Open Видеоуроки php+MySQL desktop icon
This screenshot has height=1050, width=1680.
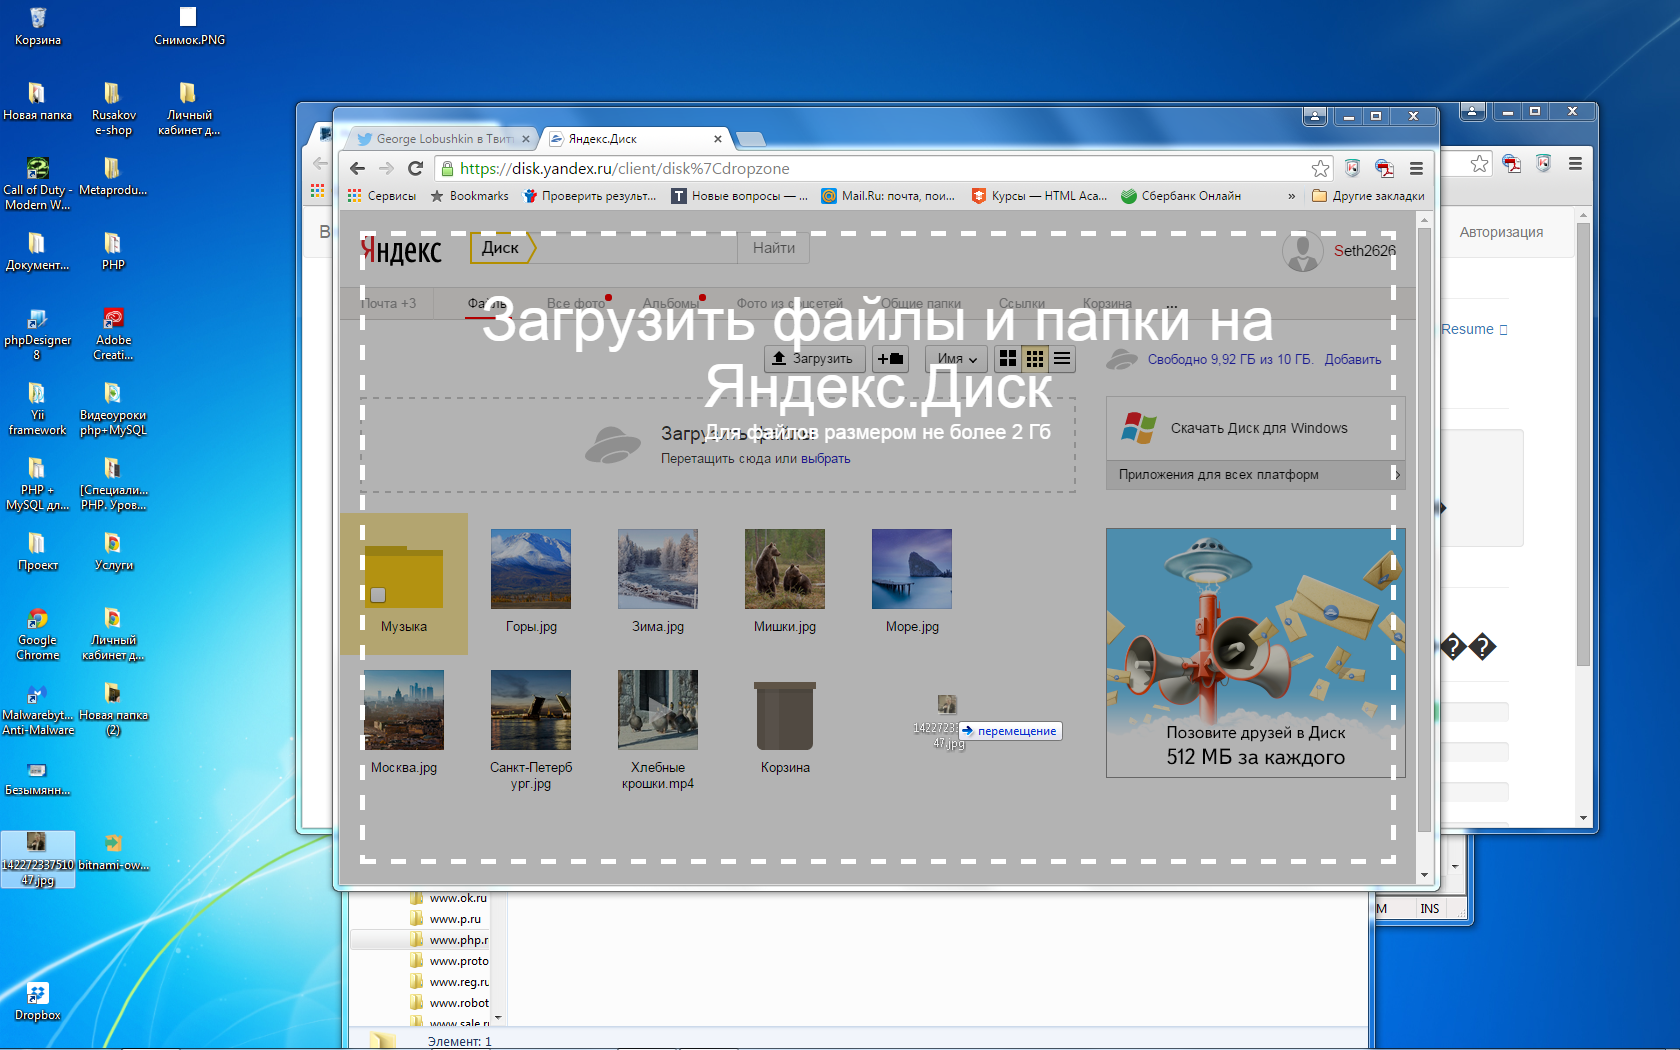coord(113,409)
